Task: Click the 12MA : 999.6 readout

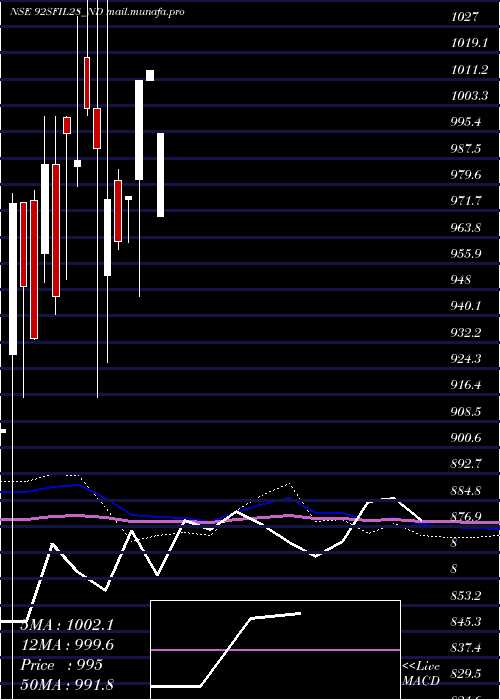Action: pyautogui.click(x=67, y=645)
